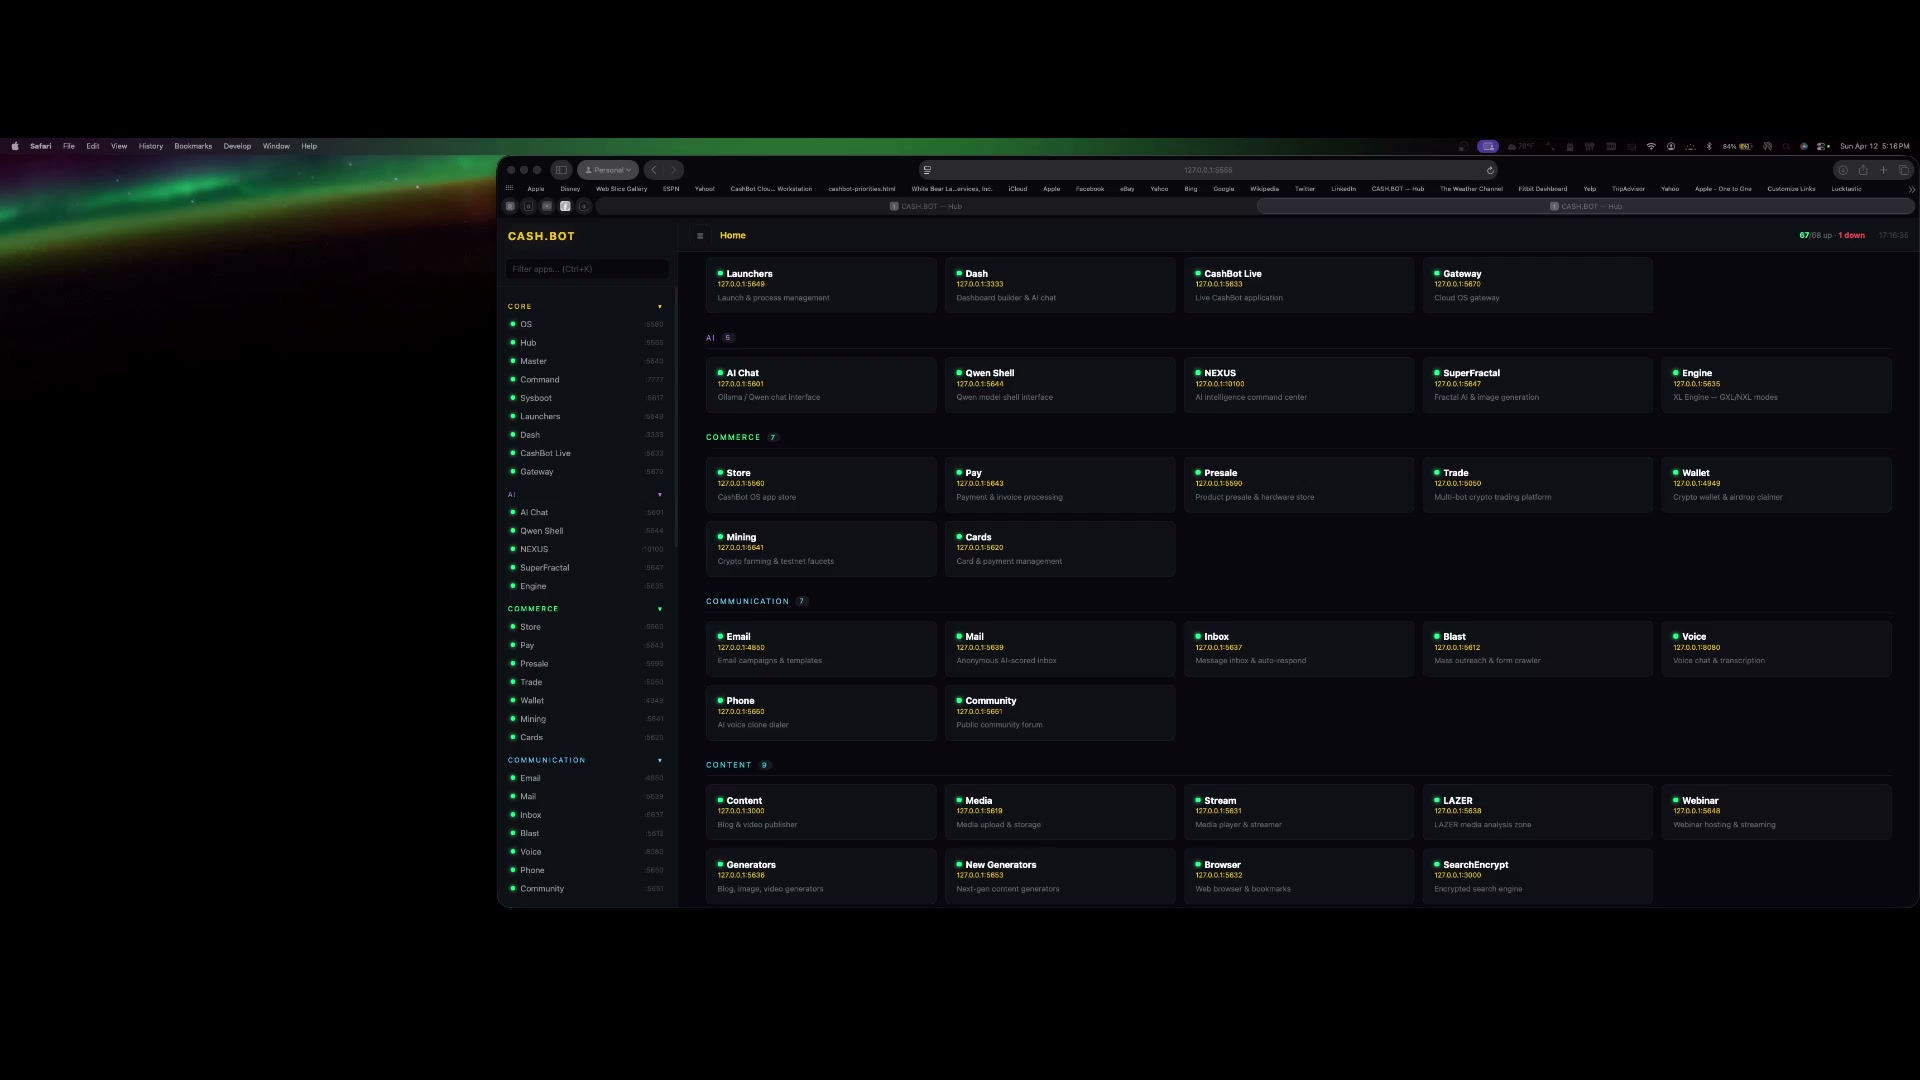Open the Qwen Shell app card

coord(1059,385)
